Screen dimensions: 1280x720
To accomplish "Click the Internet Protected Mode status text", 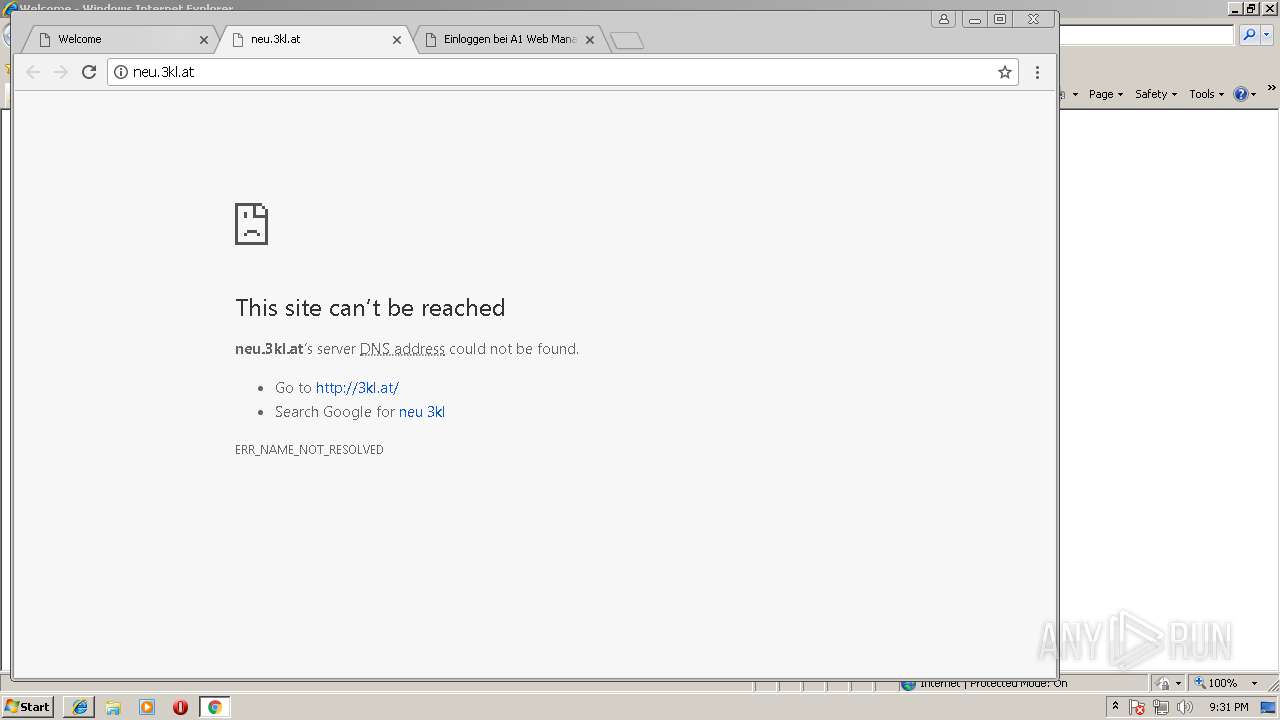I will pyautogui.click(x=993, y=683).
